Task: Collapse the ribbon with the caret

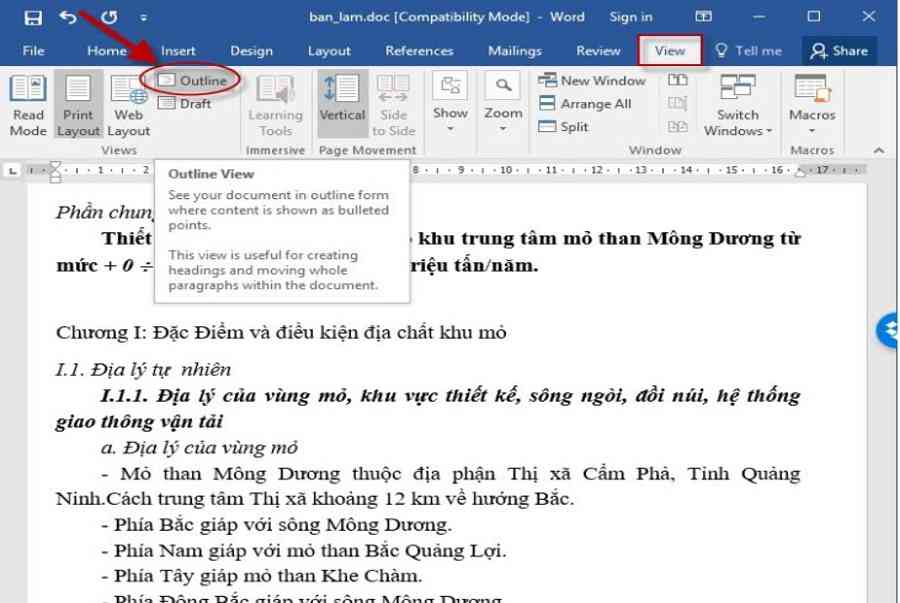Action: tap(879, 150)
